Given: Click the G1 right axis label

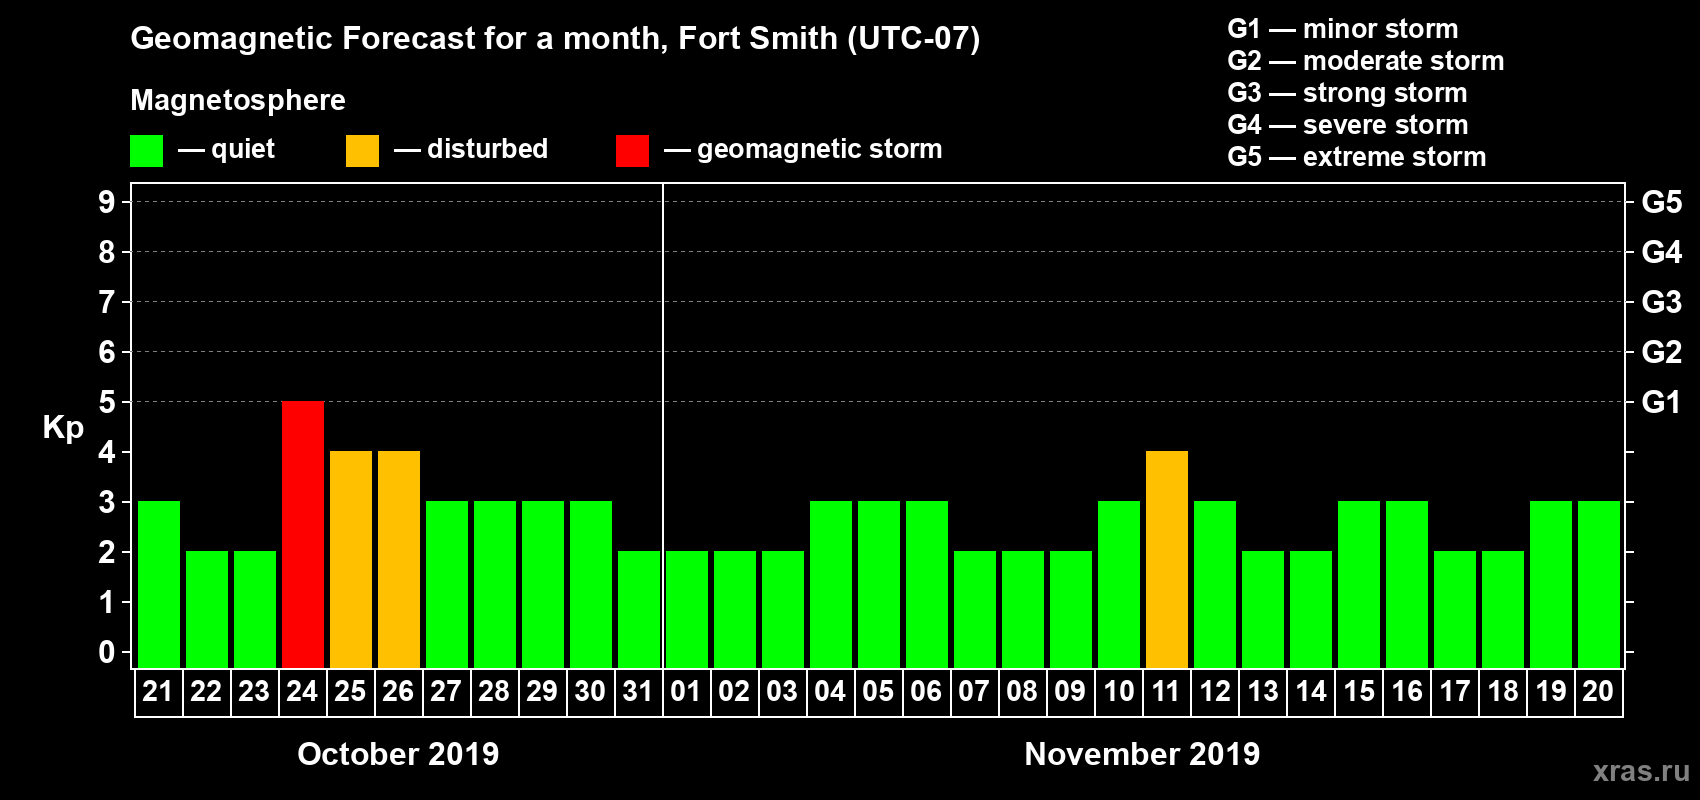Looking at the screenshot, I should pos(1661,402).
